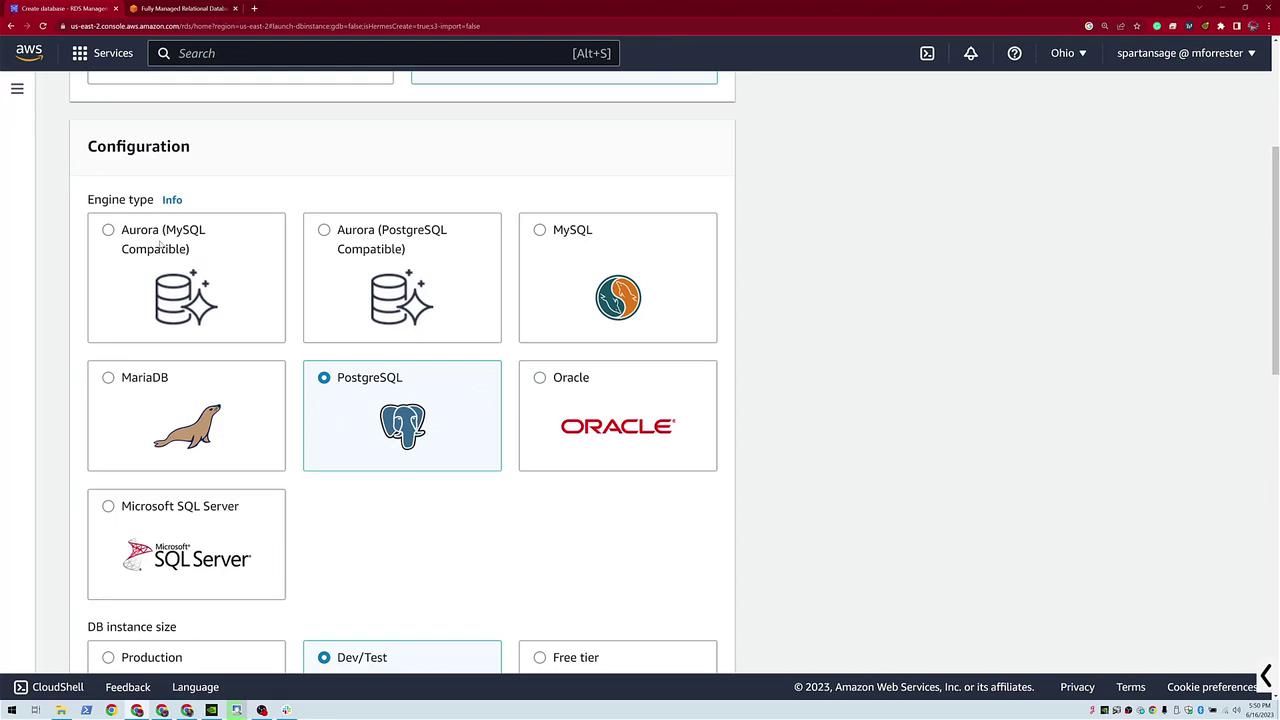
Task: Click the share page icon in address bar
Action: (1121, 26)
